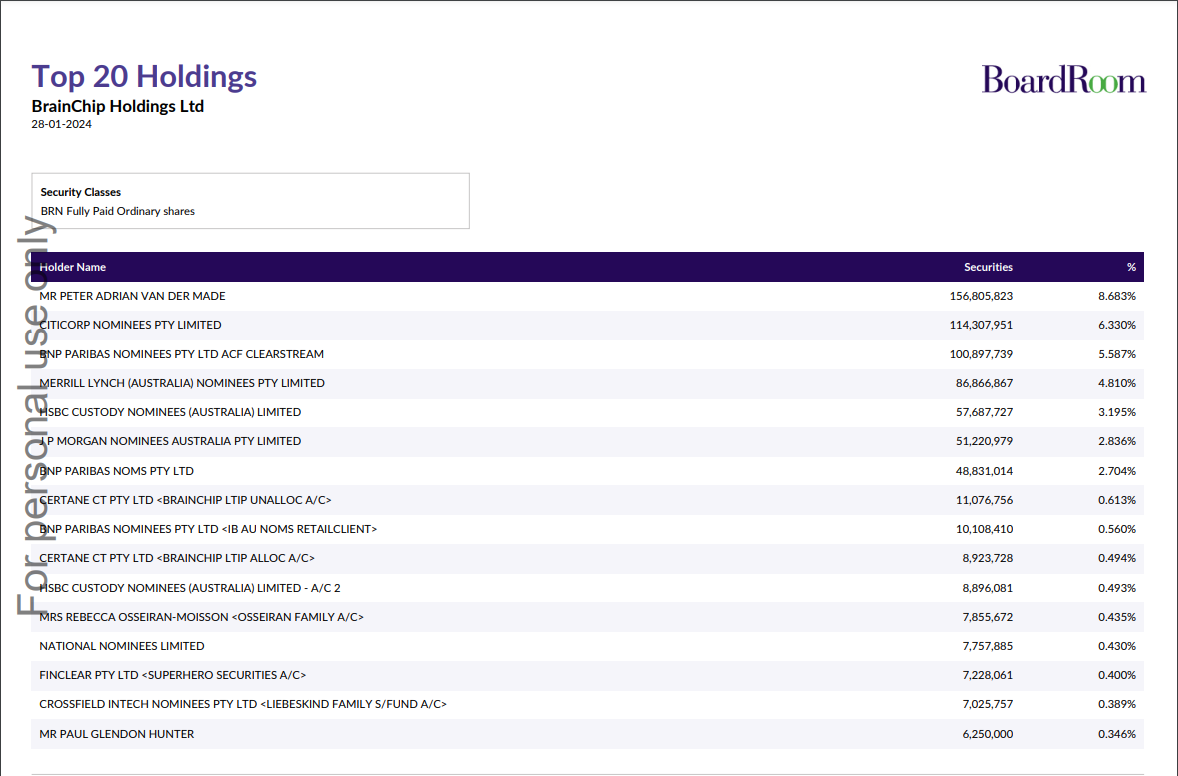This screenshot has width=1178, height=776.
Task: Select Citicorp Nominees Pty Limited holder name
Action: click(130, 325)
